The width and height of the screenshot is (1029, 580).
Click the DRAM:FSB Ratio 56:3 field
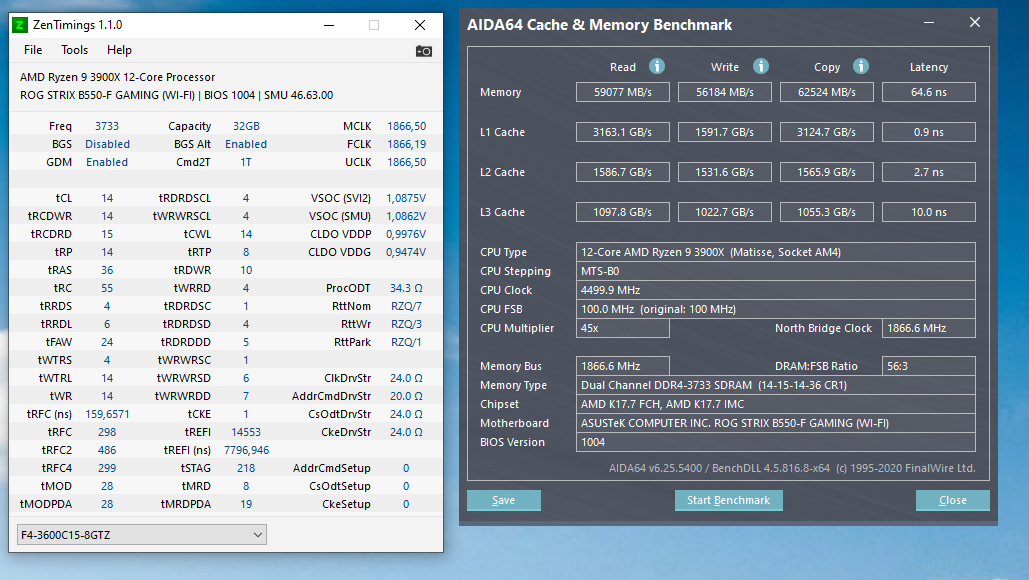click(929, 366)
